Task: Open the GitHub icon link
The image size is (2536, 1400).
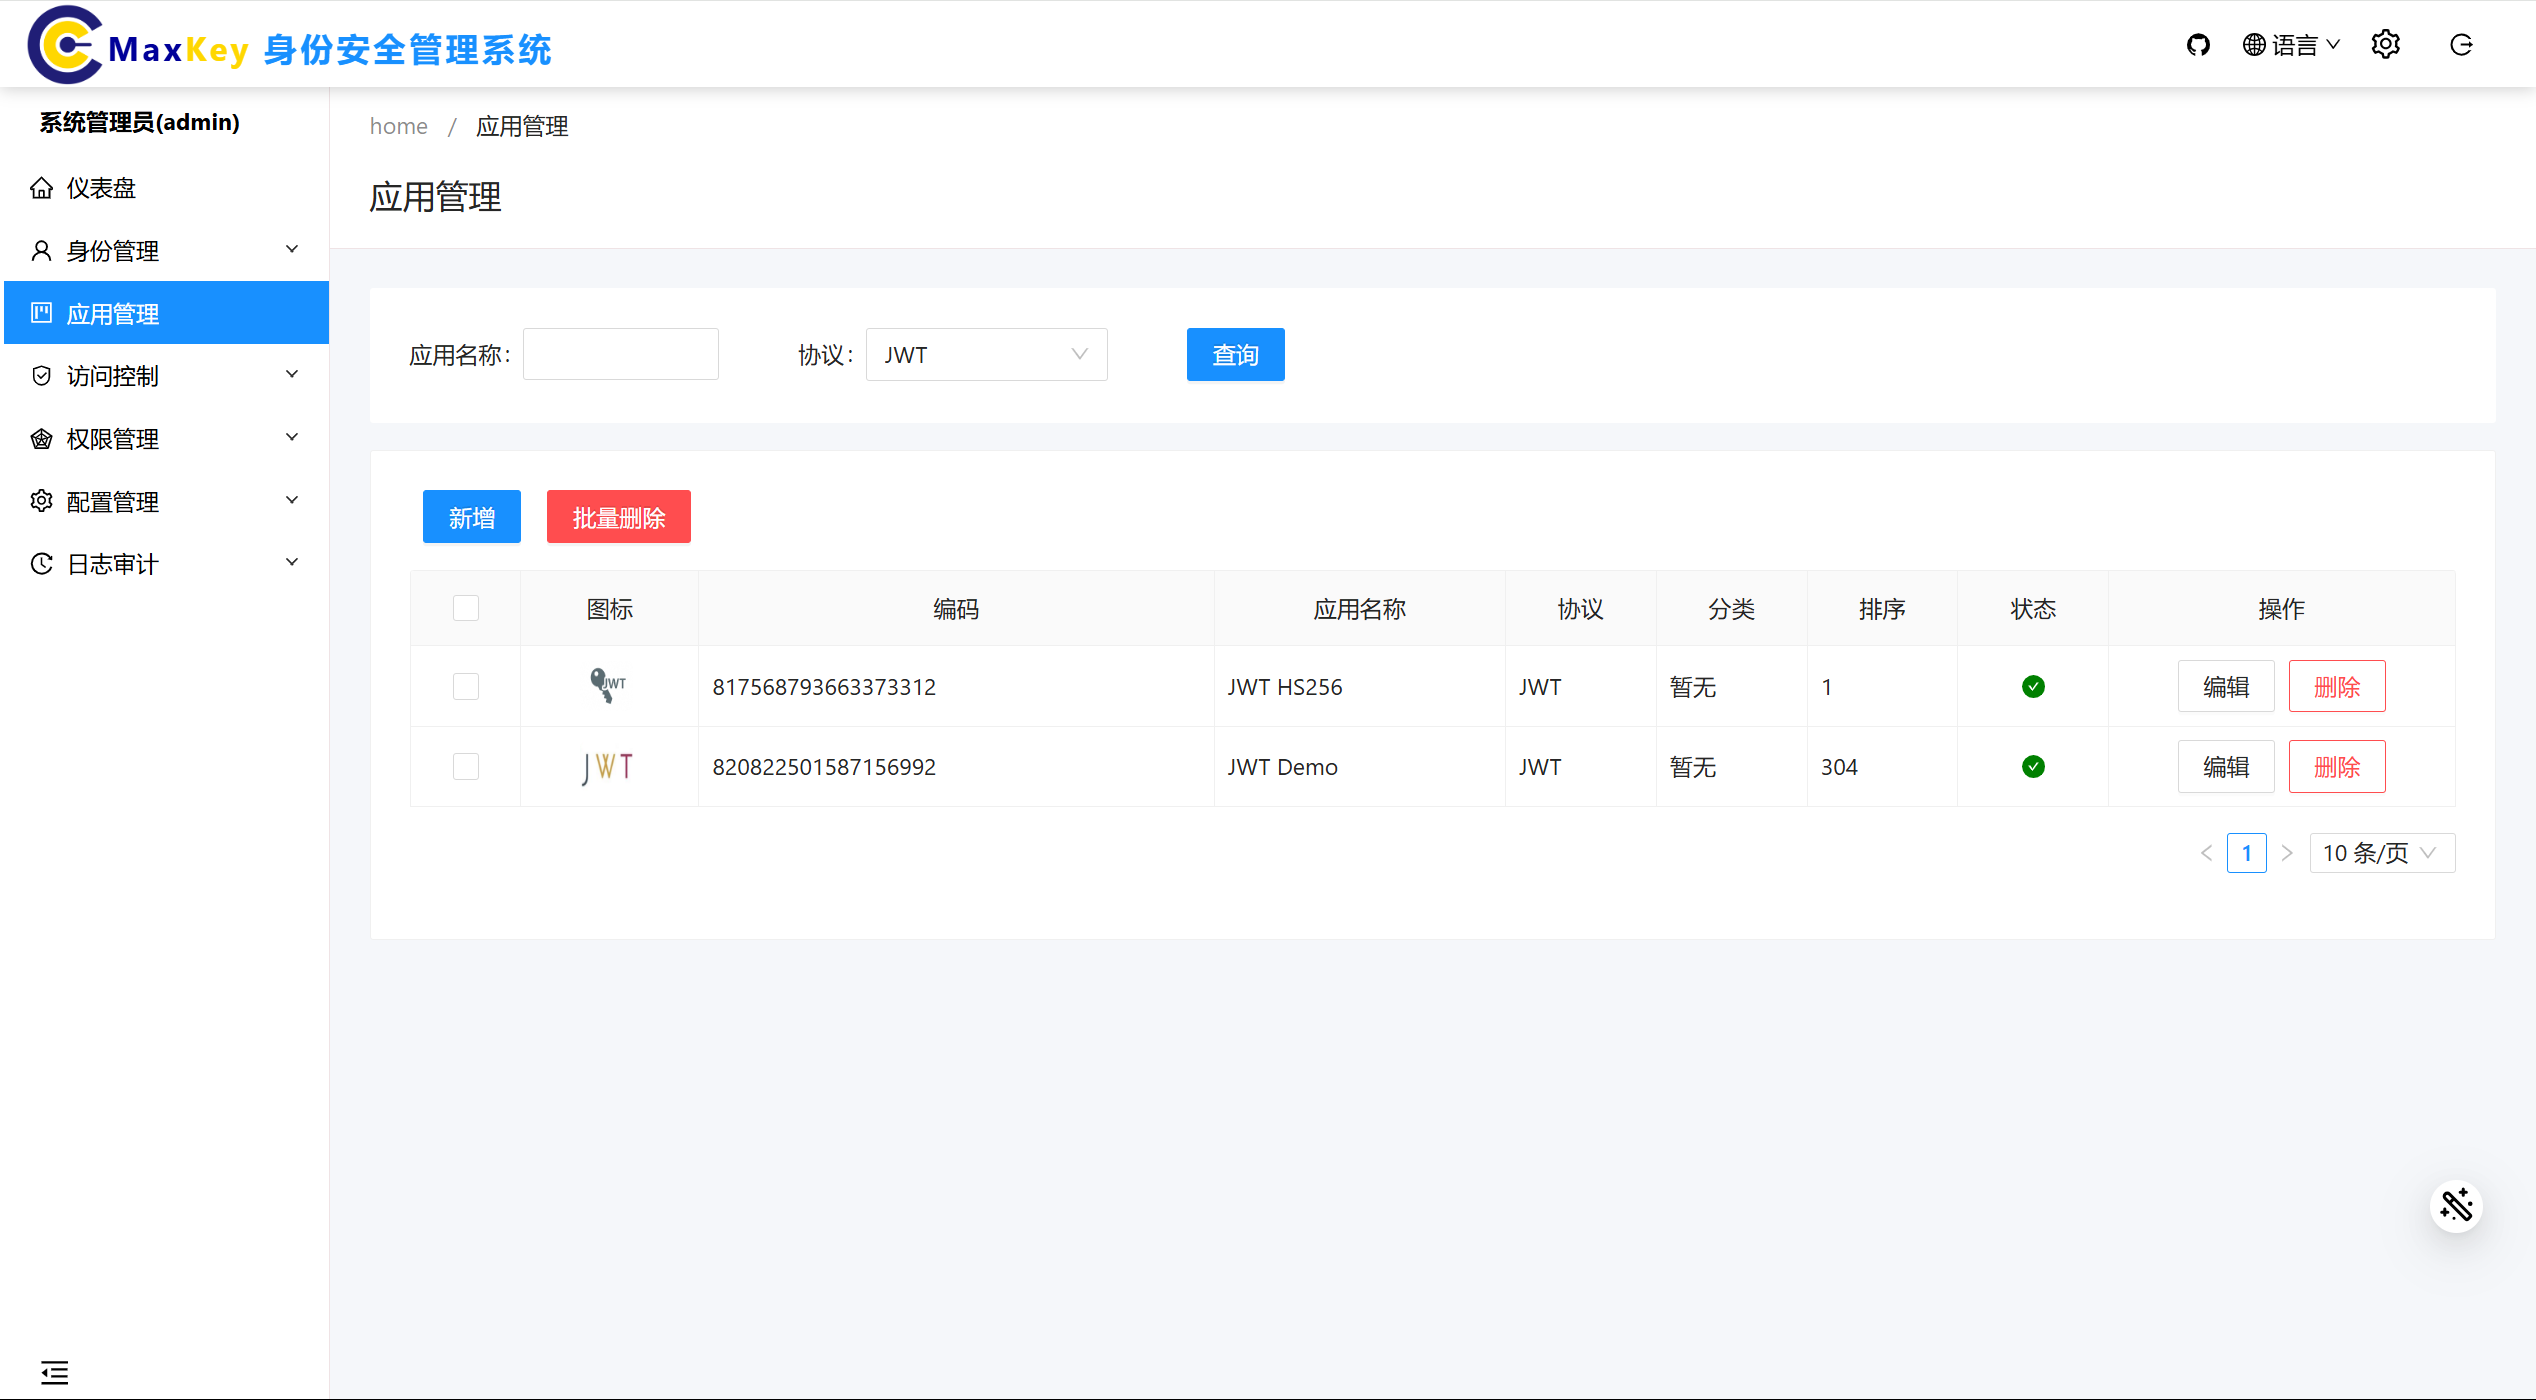Action: tap(2197, 45)
